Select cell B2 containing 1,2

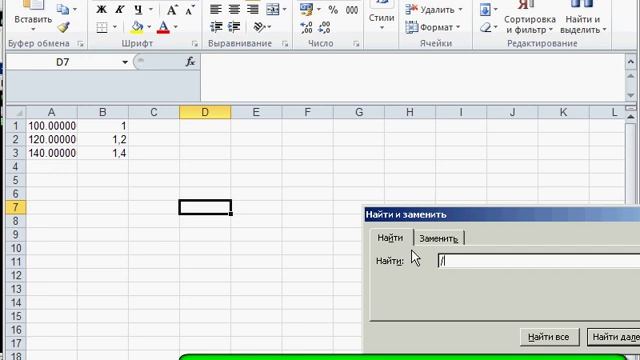[103, 140]
